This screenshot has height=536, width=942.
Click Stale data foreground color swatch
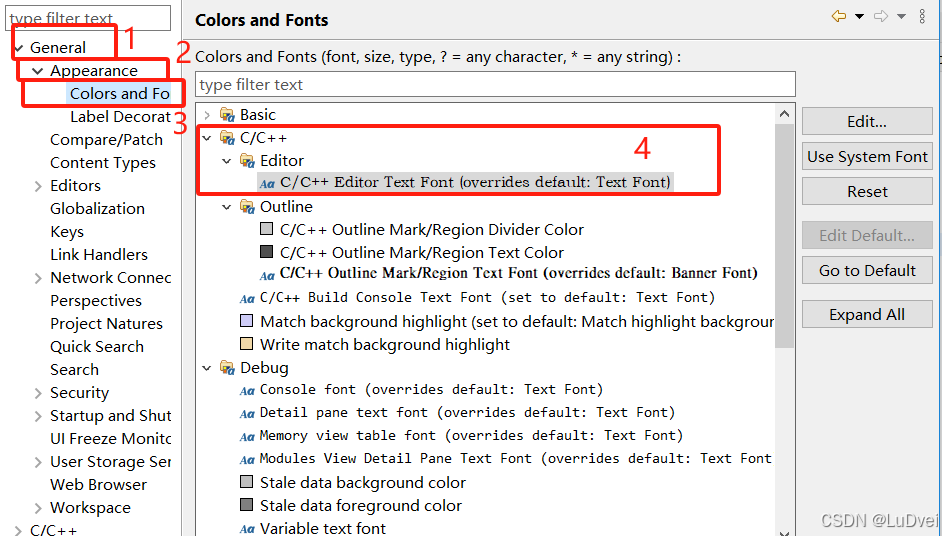coord(246,504)
